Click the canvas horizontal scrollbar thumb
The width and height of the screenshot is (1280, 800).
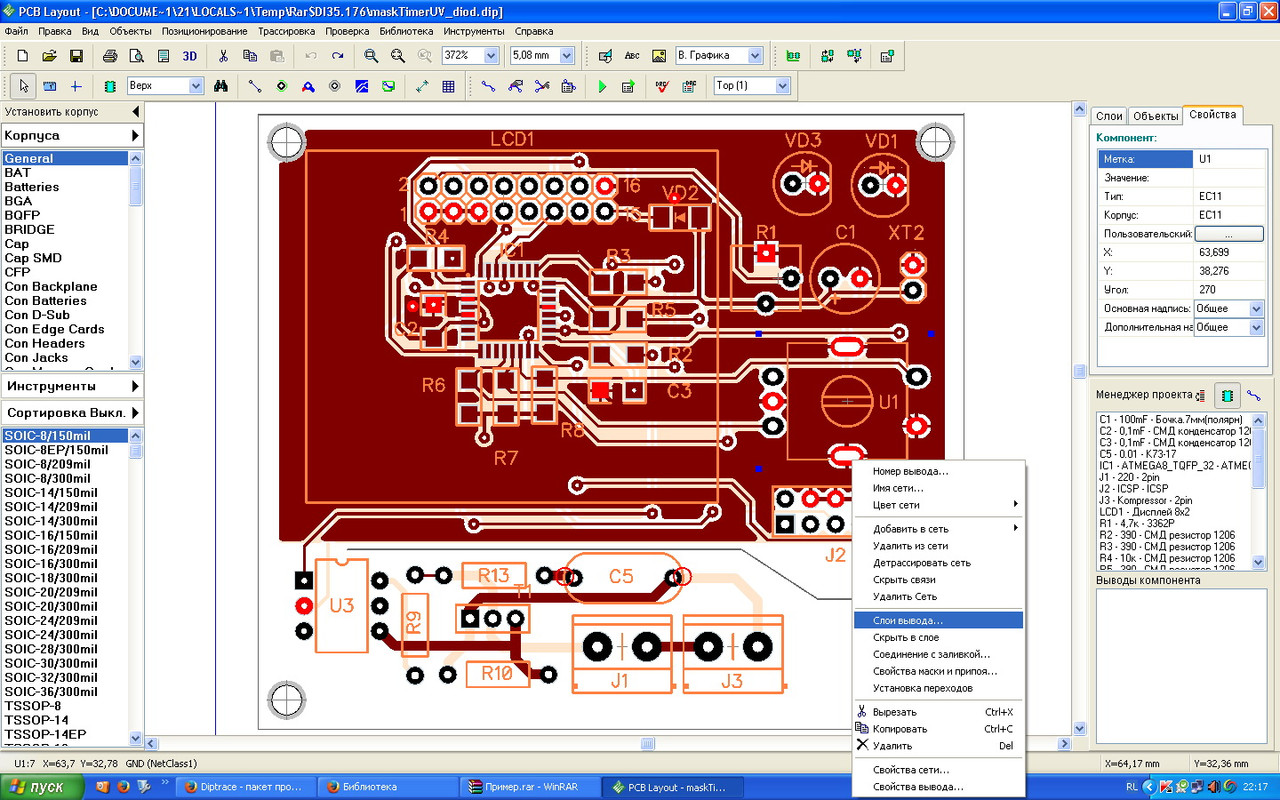pyautogui.click(x=648, y=744)
